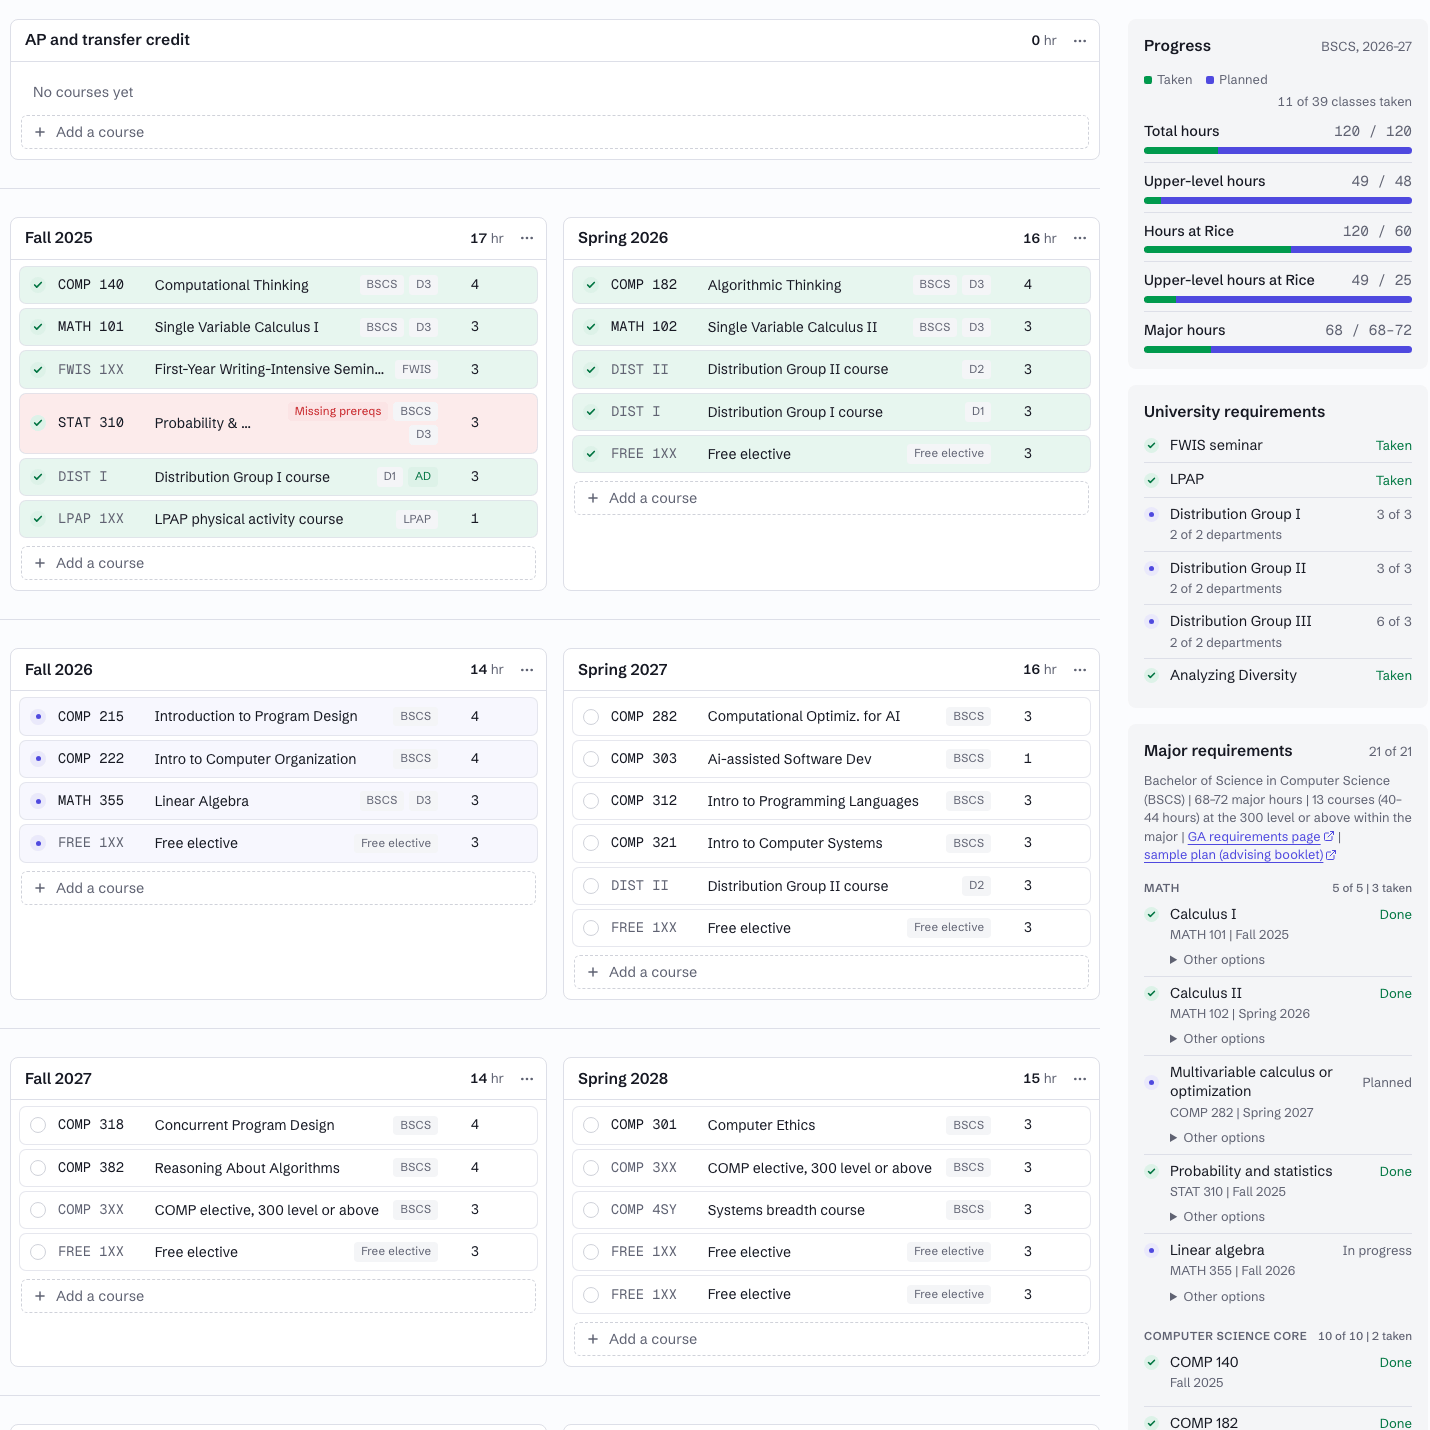Select the LPAP physical activity course row
Screen dimensions: 1430x1430
click(278, 519)
